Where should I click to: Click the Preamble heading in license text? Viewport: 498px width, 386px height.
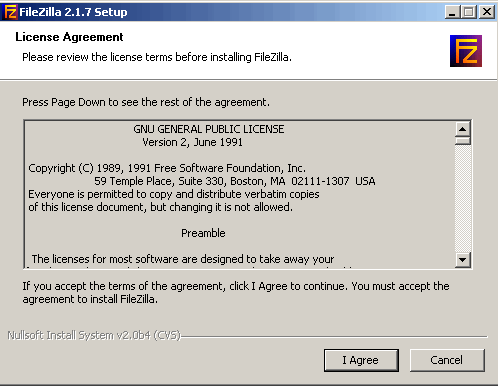203,233
